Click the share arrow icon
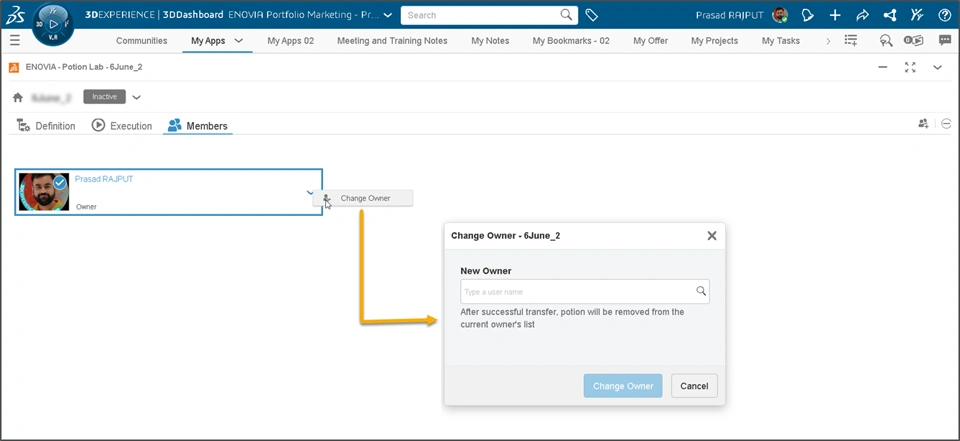The width and height of the screenshot is (960, 441). tap(862, 15)
